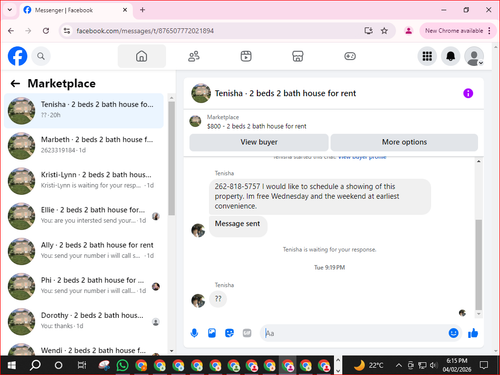Open the View buyer profile link
The width and height of the screenshot is (500, 375).
362,157
